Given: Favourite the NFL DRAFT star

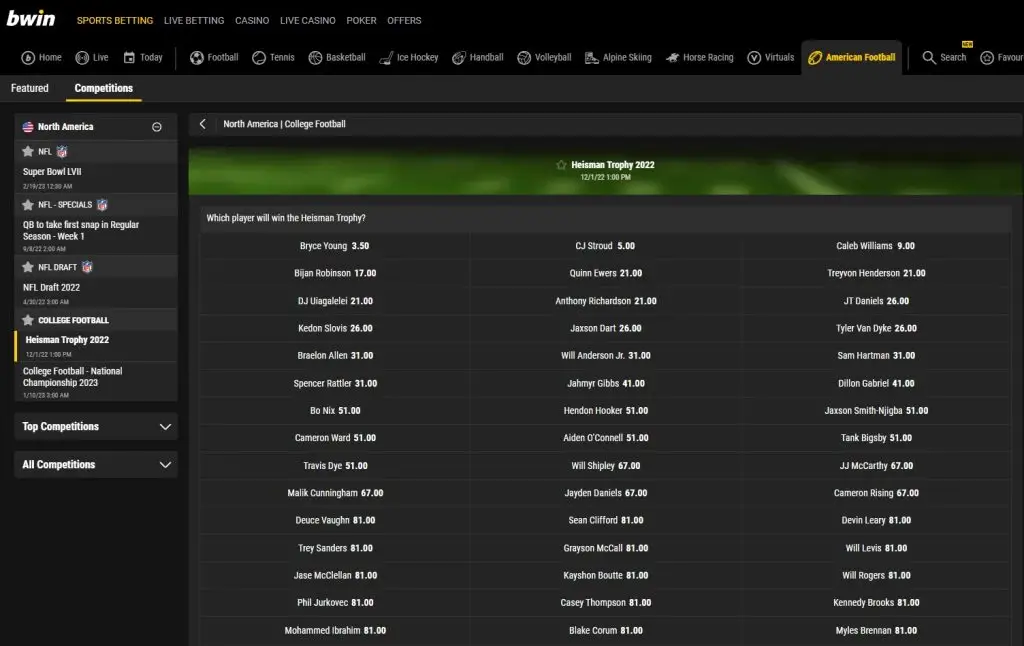Looking at the screenshot, I should (x=27, y=267).
